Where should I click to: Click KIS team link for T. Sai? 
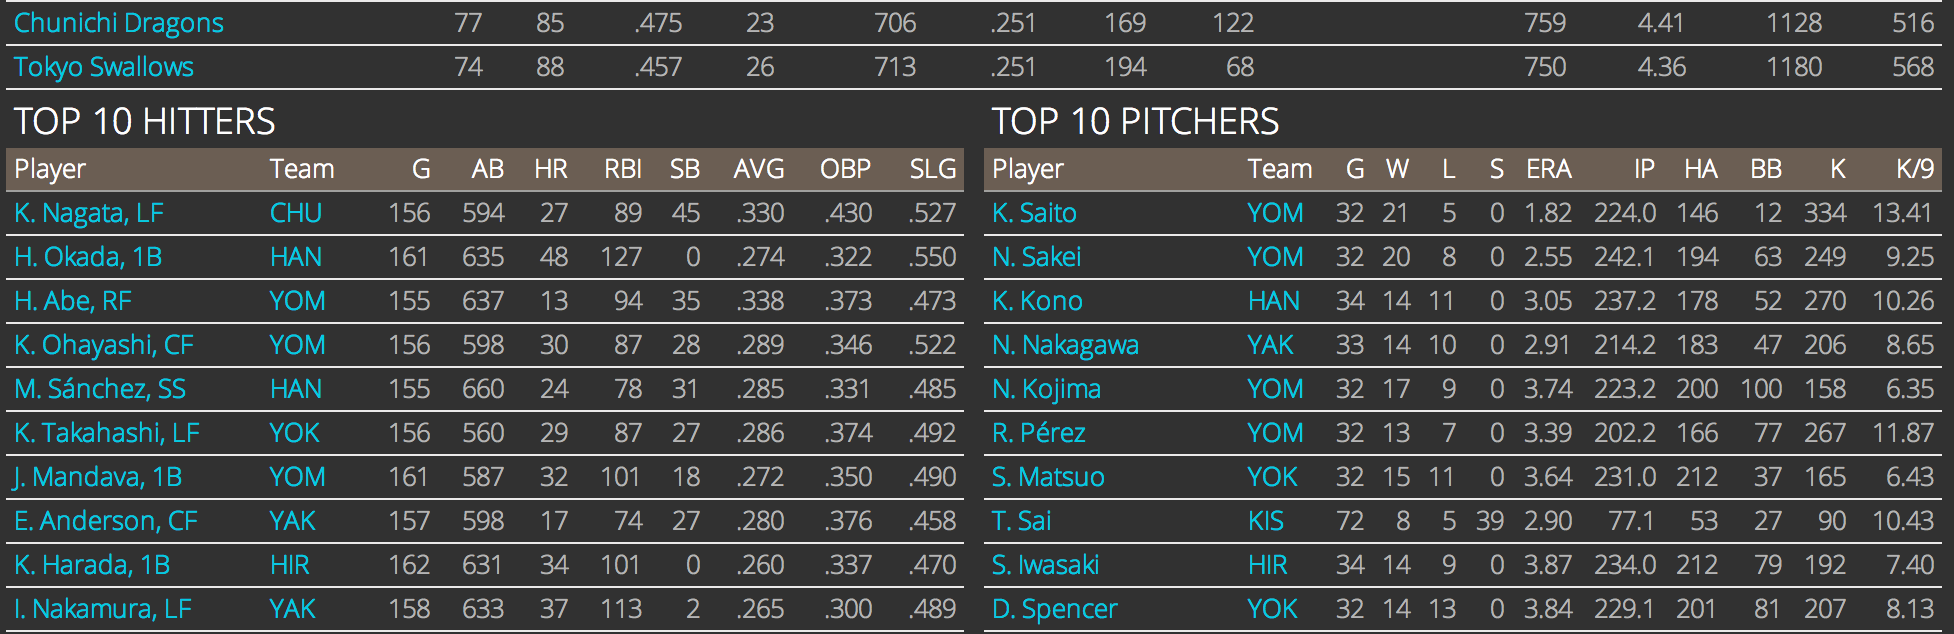click(x=1265, y=521)
